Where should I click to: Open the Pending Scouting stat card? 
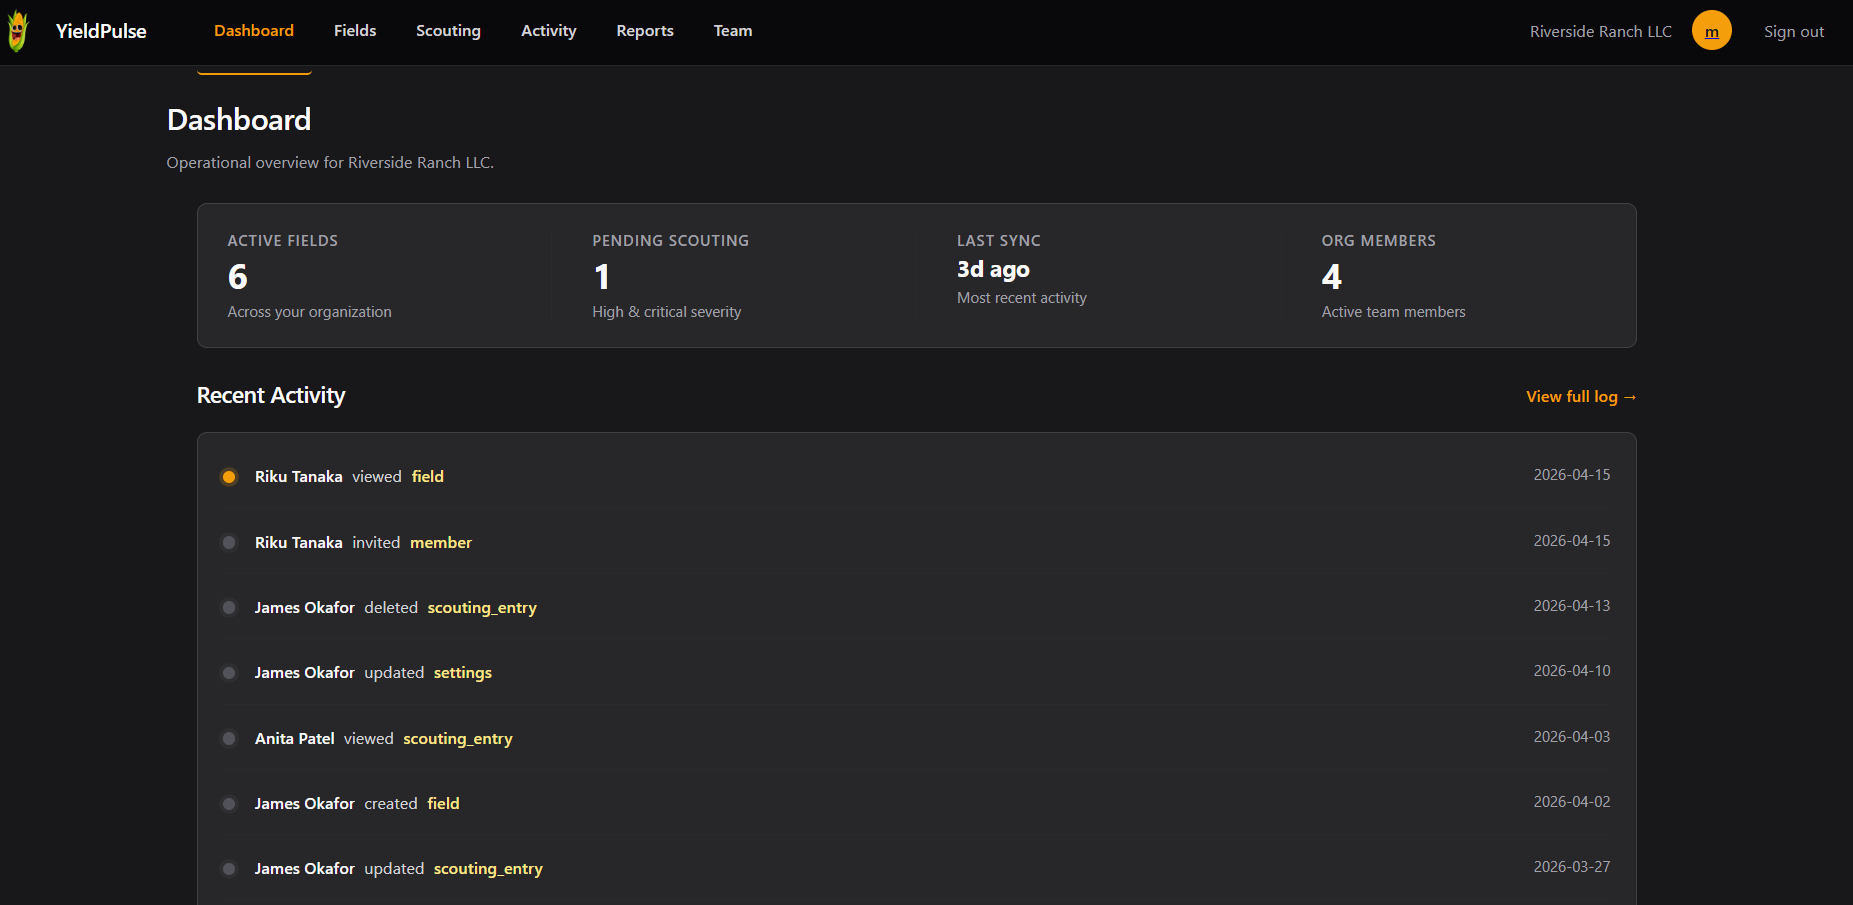[x=732, y=276]
